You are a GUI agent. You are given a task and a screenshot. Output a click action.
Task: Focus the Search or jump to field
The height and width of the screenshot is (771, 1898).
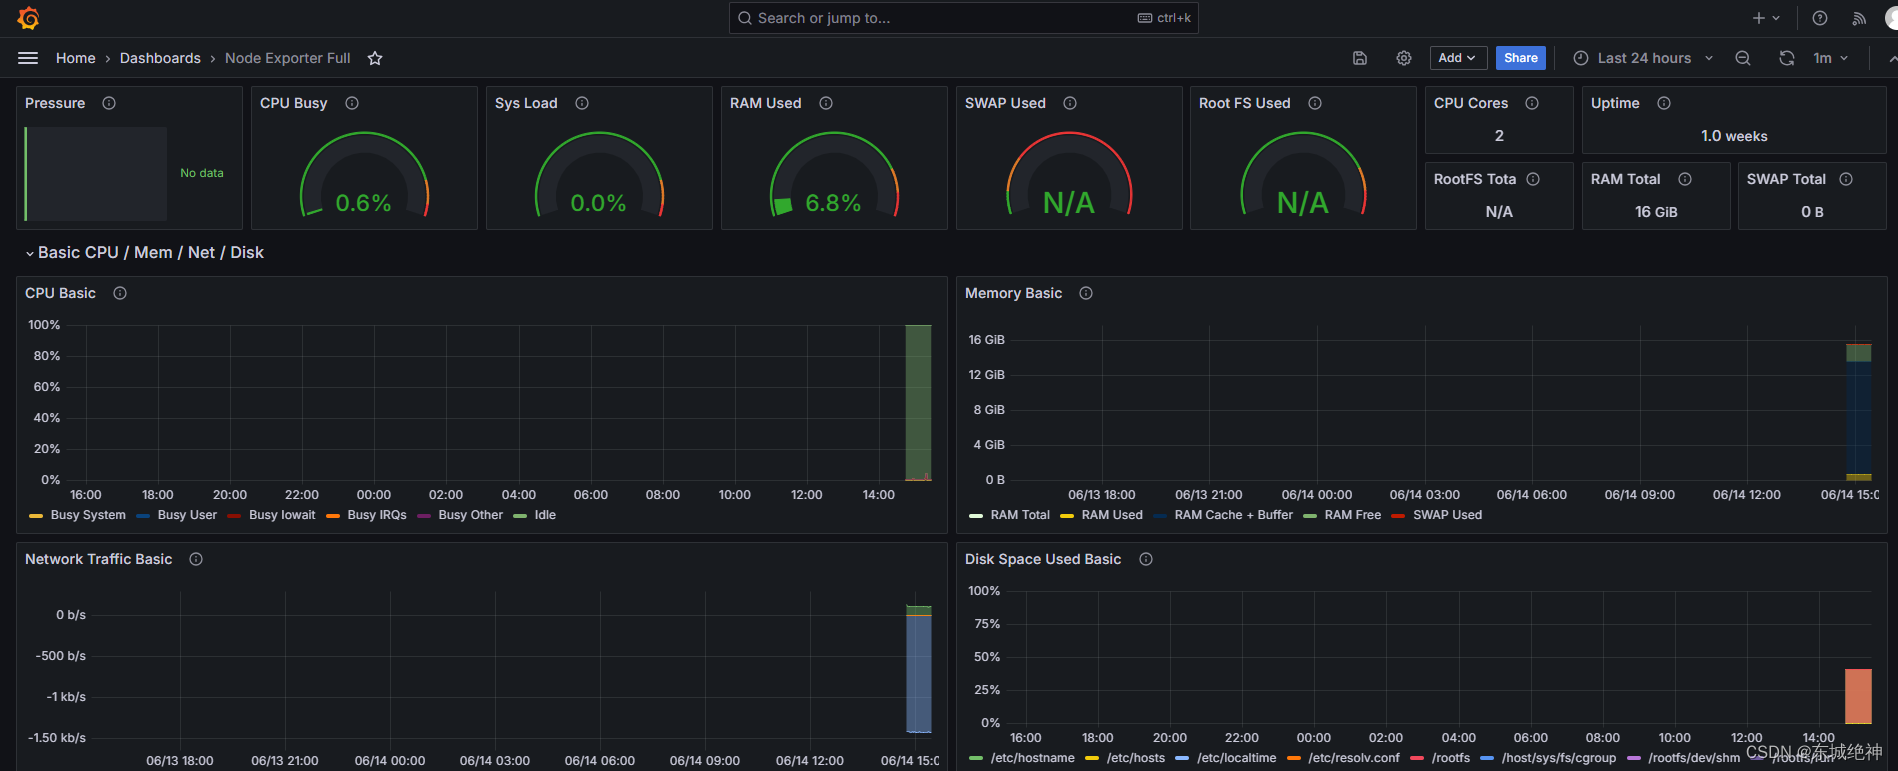click(963, 18)
